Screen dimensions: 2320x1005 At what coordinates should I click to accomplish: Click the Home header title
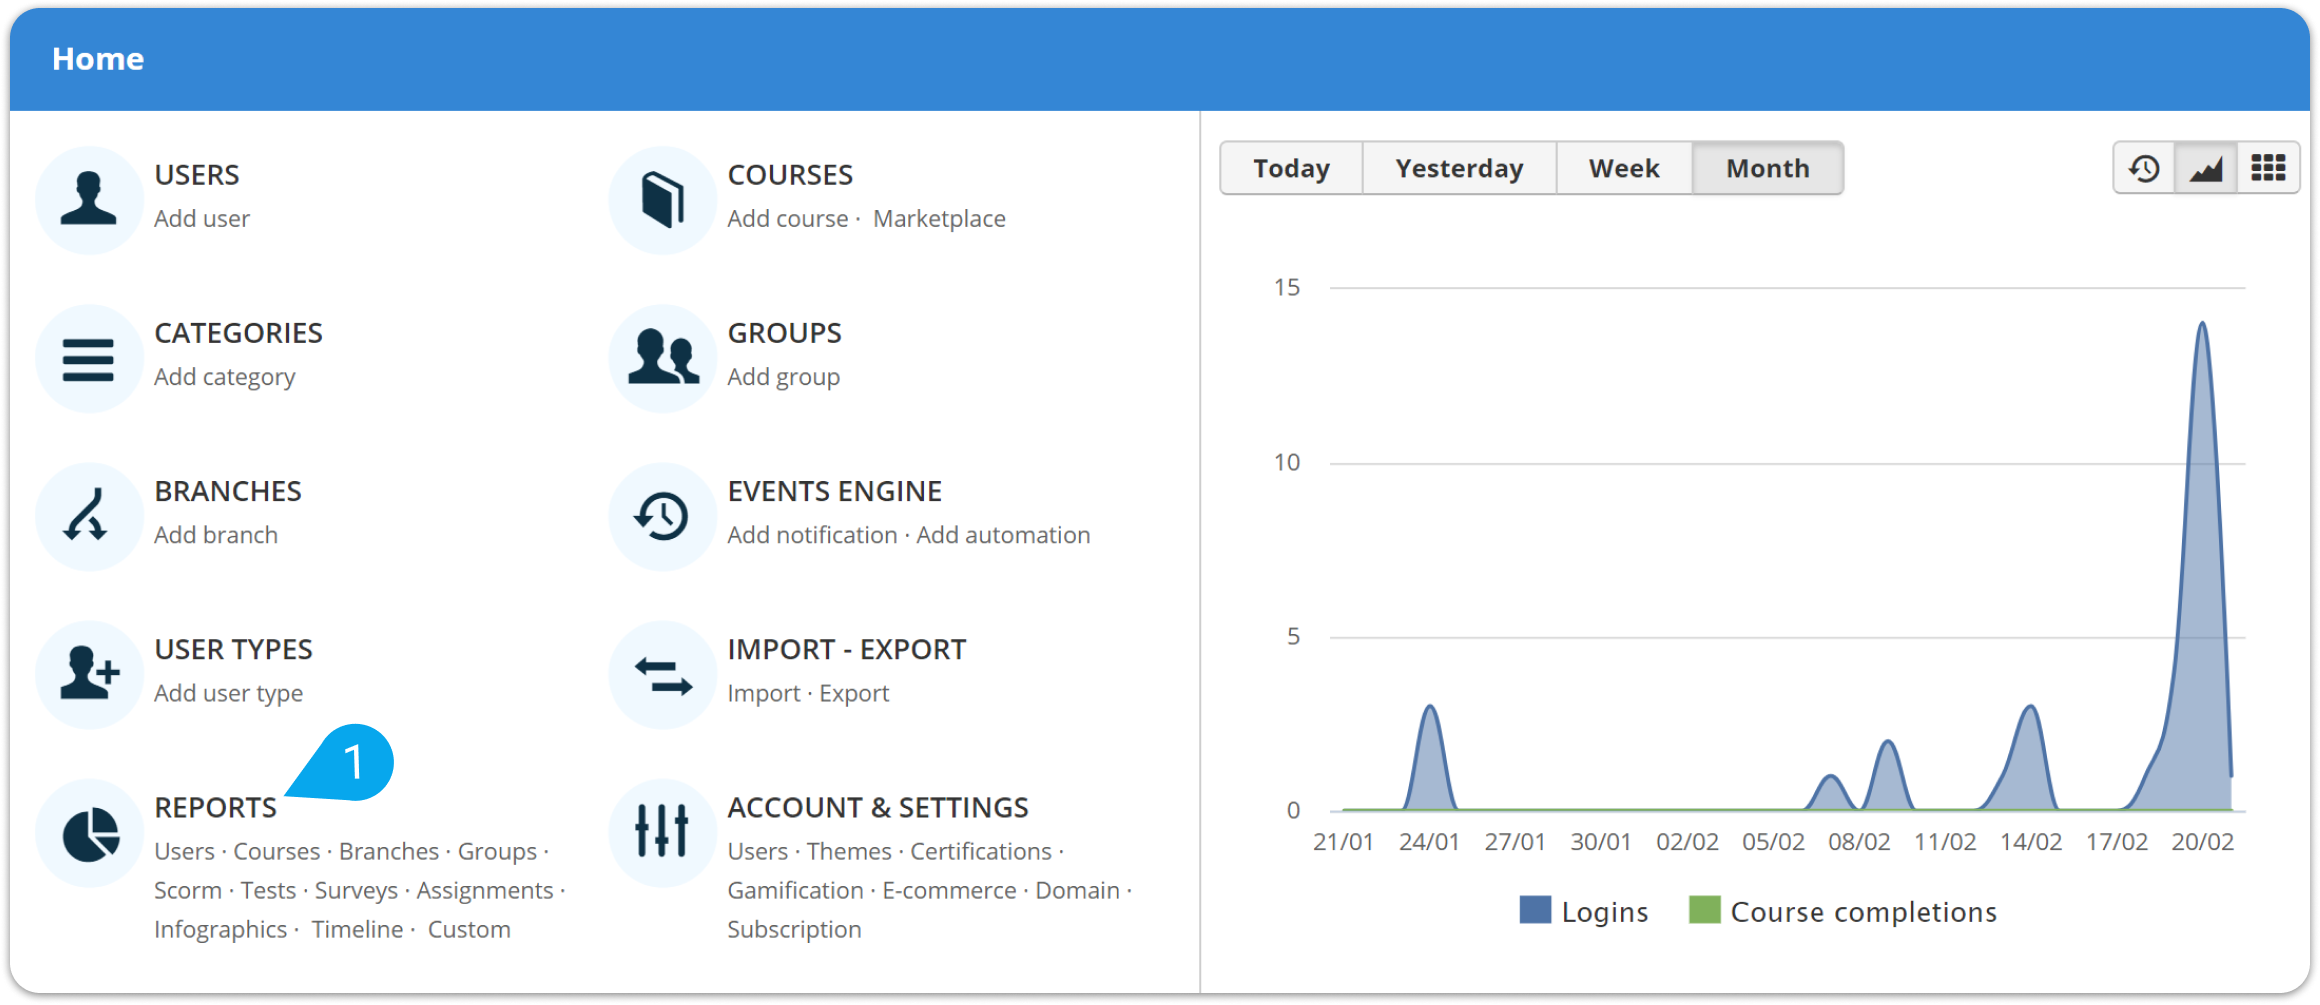click(98, 59)
